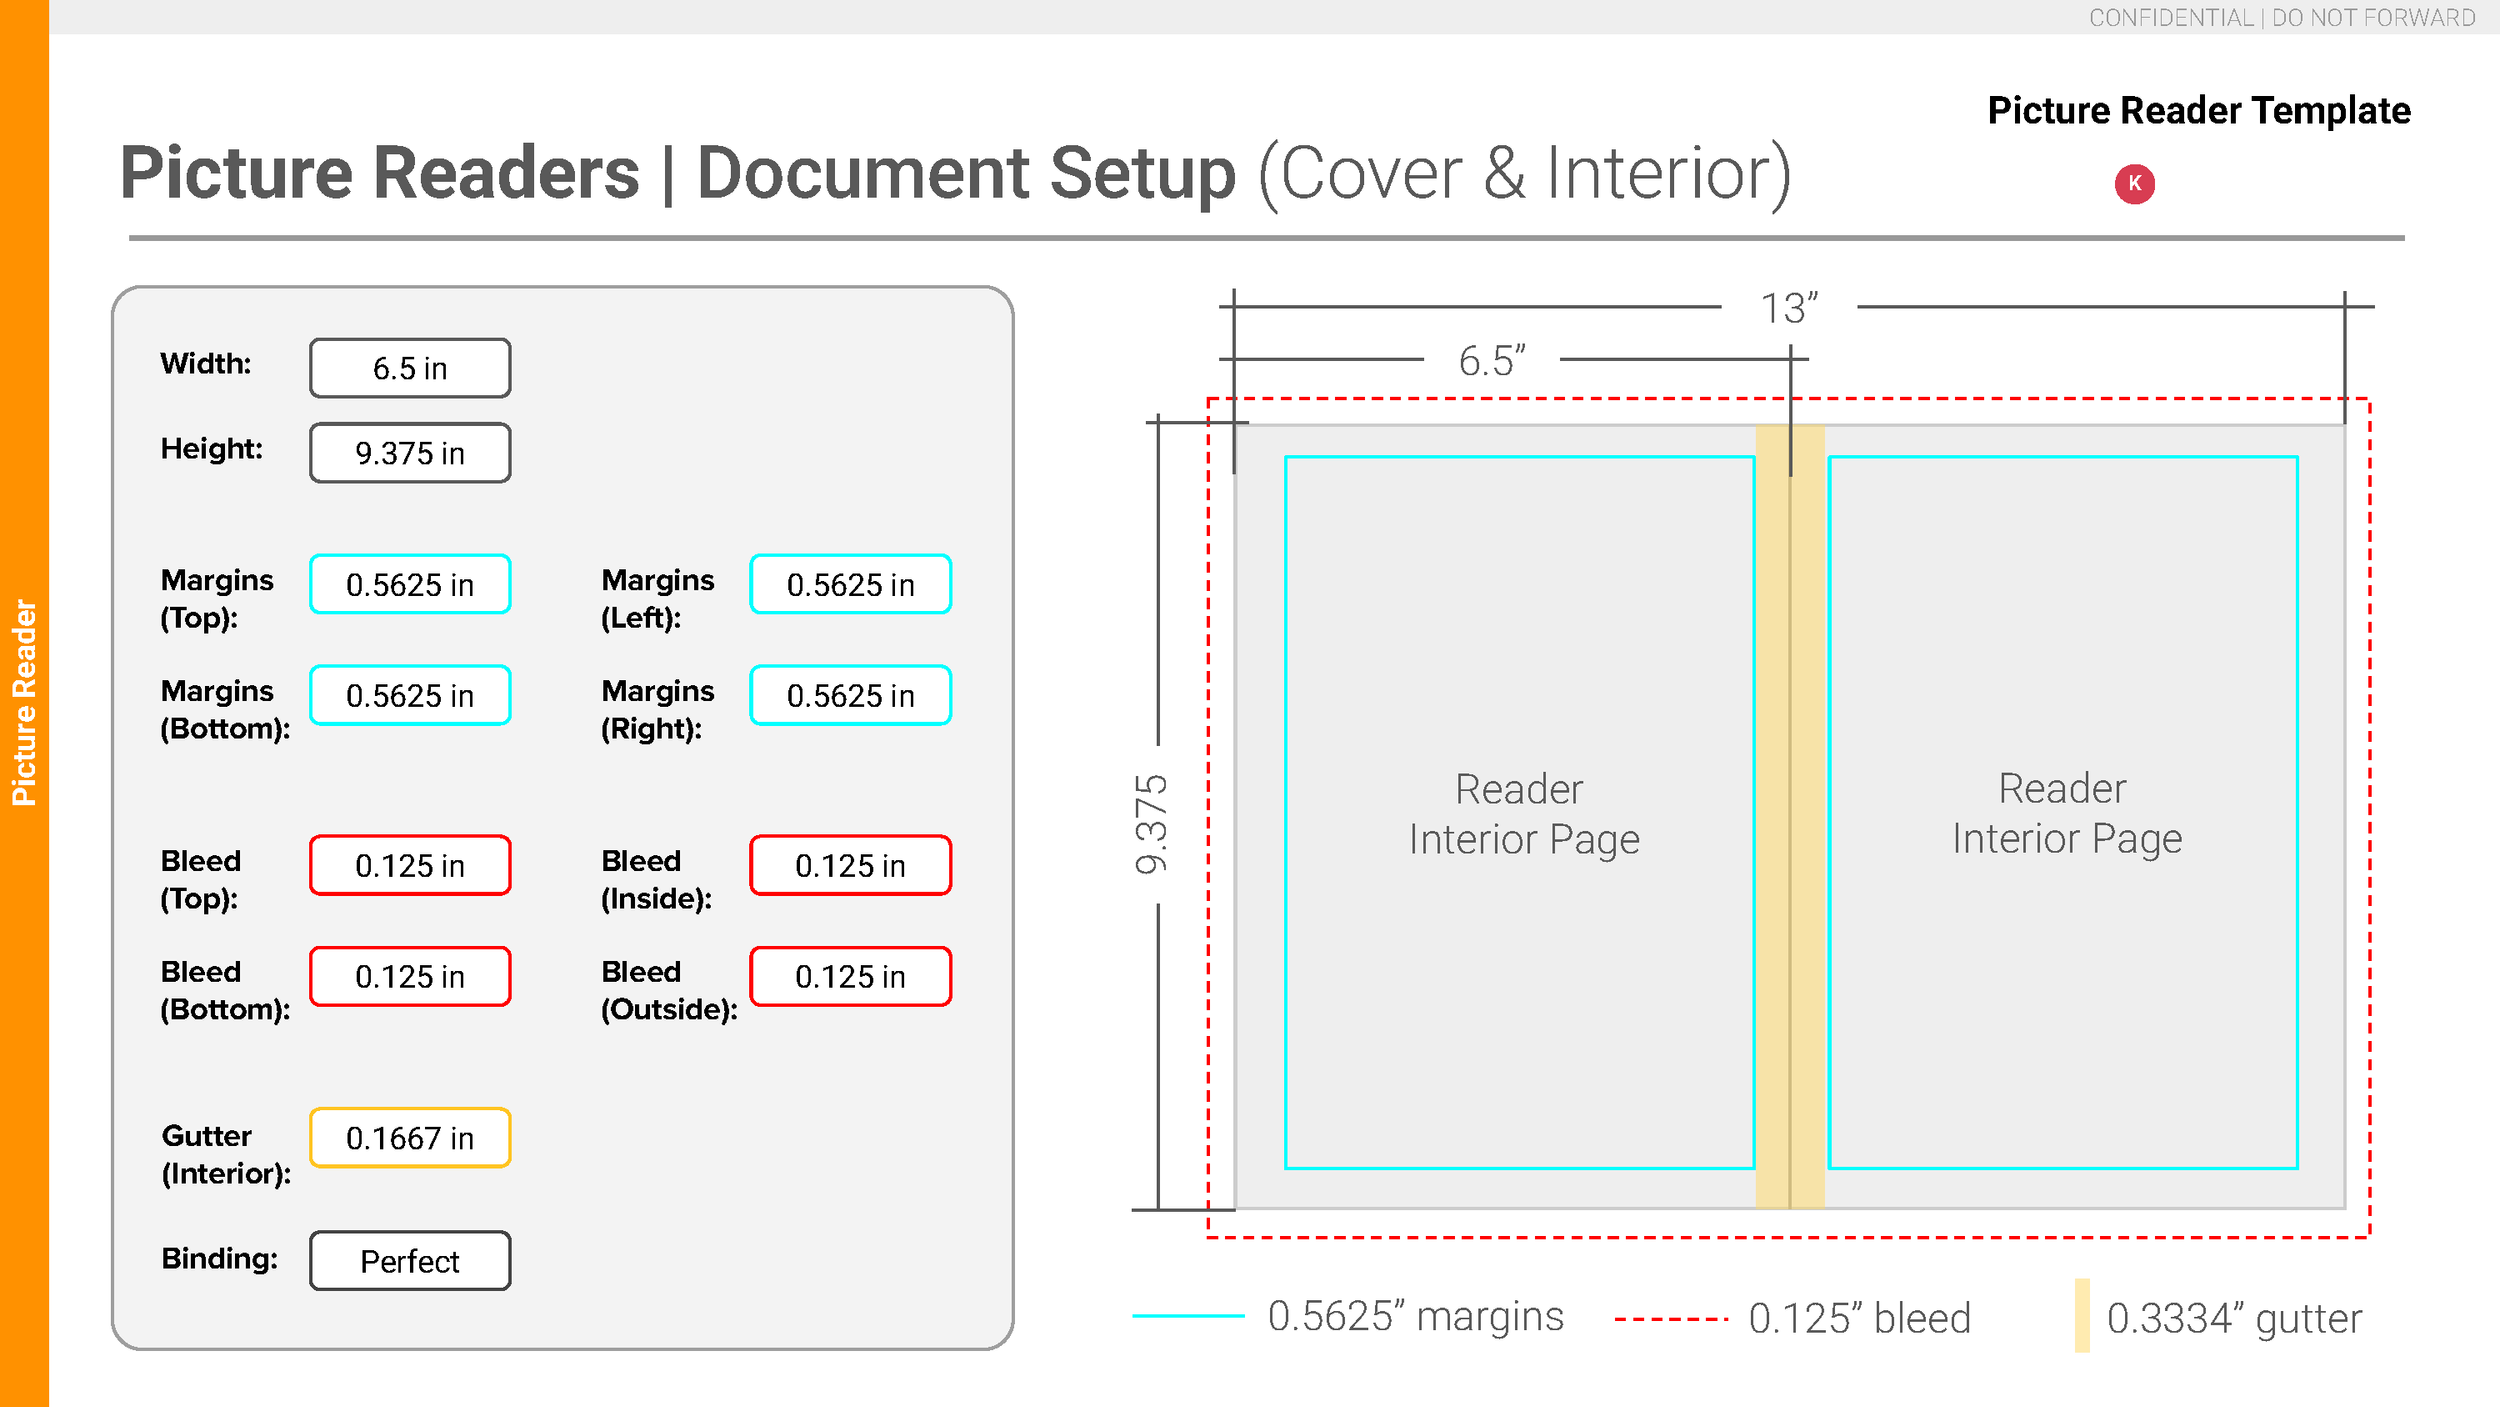The image size is (2500, 1407).
Task: Click the 0.5625" margins legend text
Action: pyautogui.click(x=1415, y=1316)
